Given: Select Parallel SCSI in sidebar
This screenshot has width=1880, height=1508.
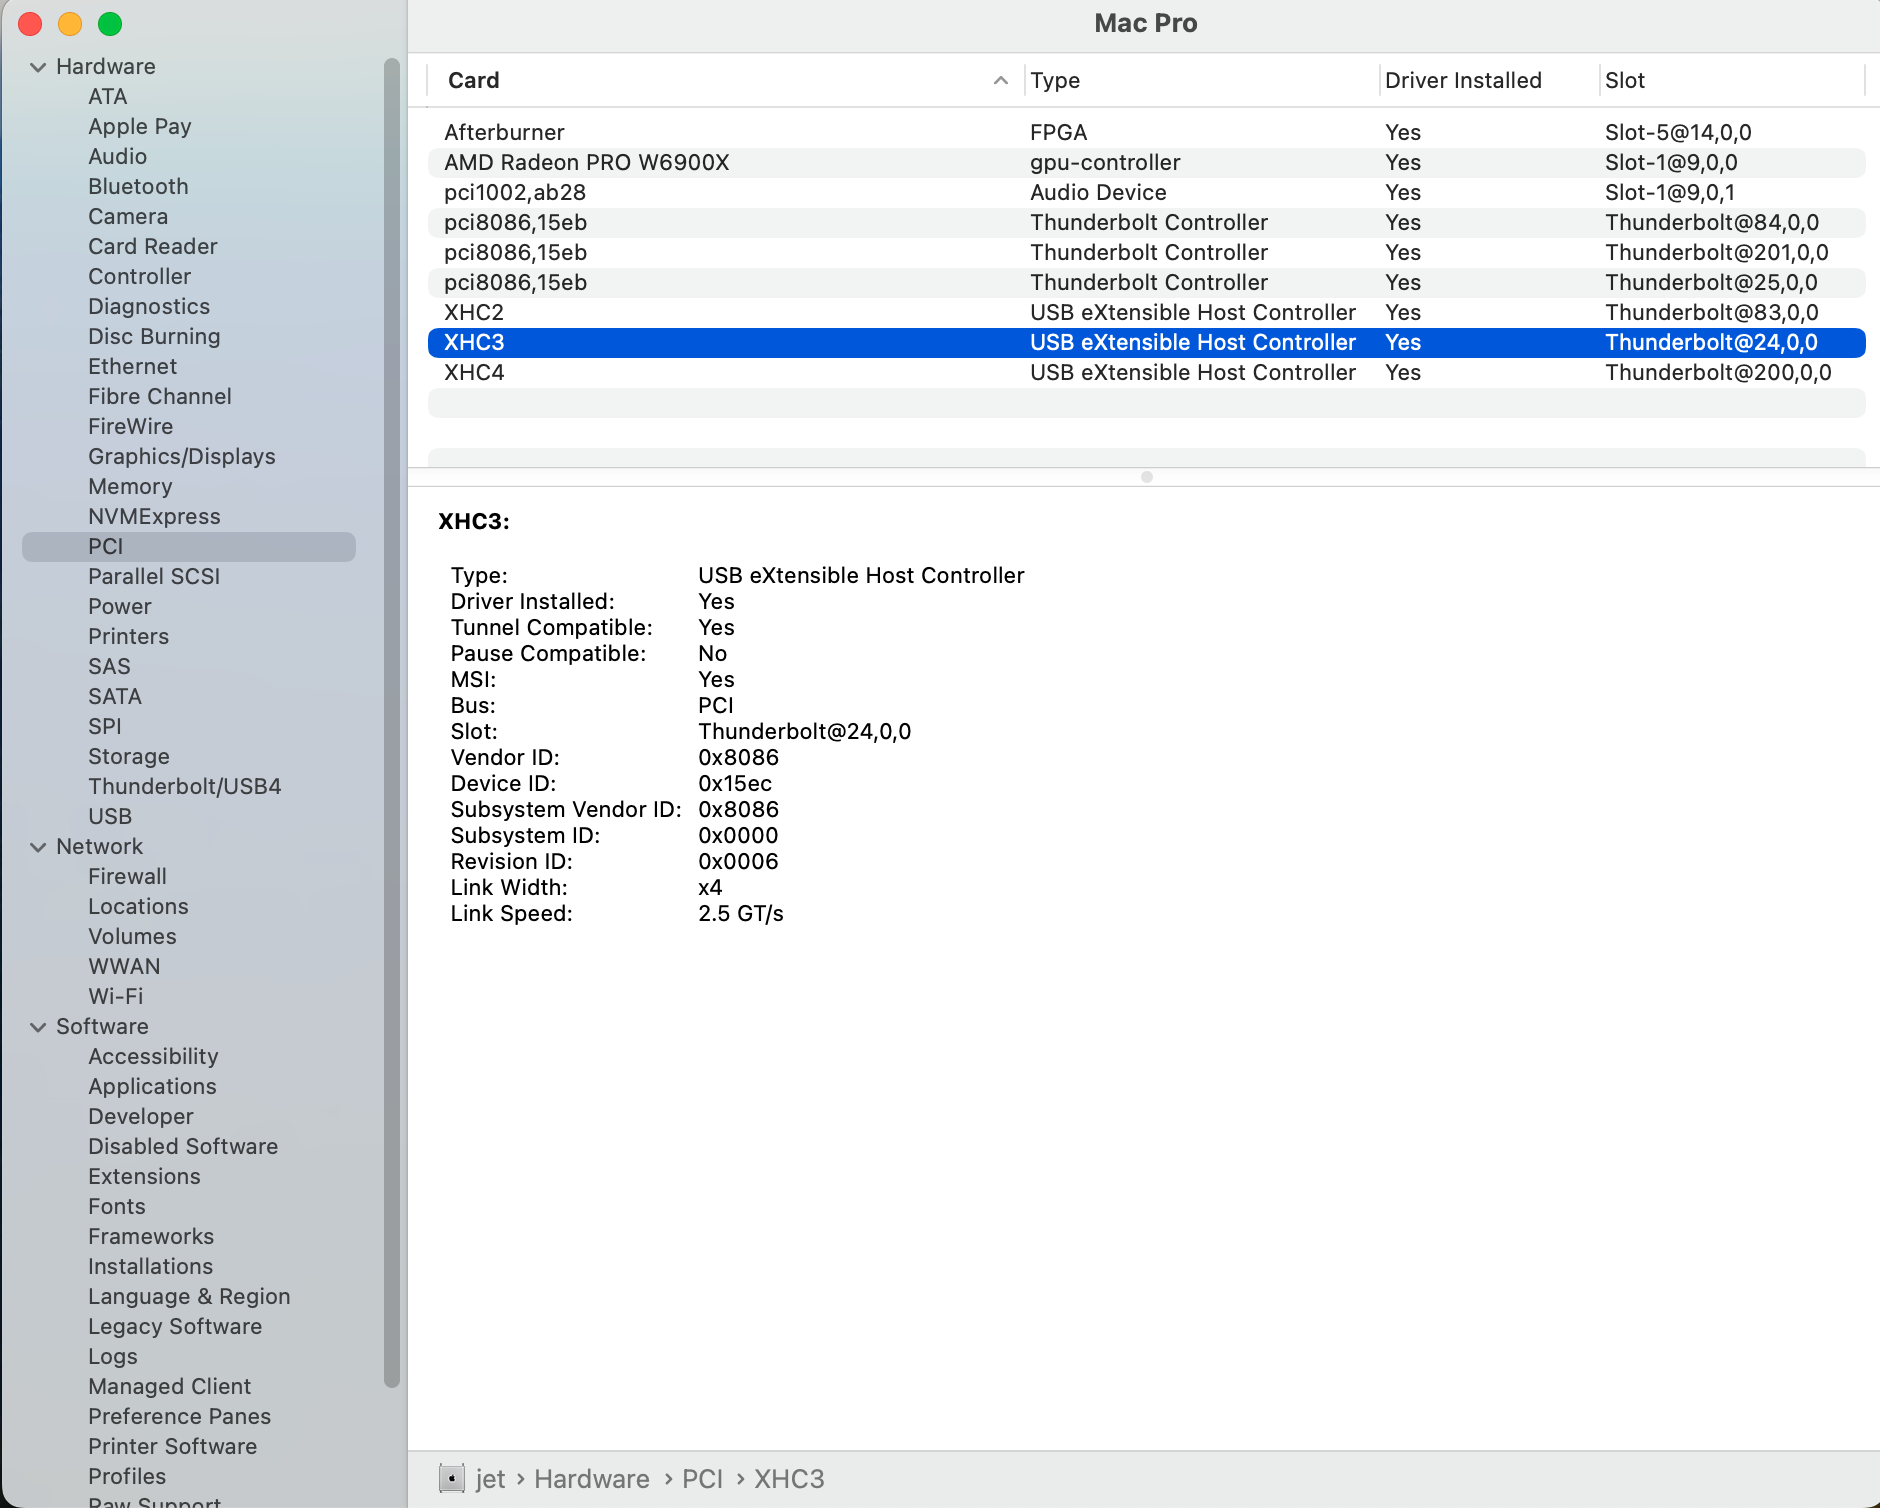Looking at the screenshot, I should coord(154,577).
